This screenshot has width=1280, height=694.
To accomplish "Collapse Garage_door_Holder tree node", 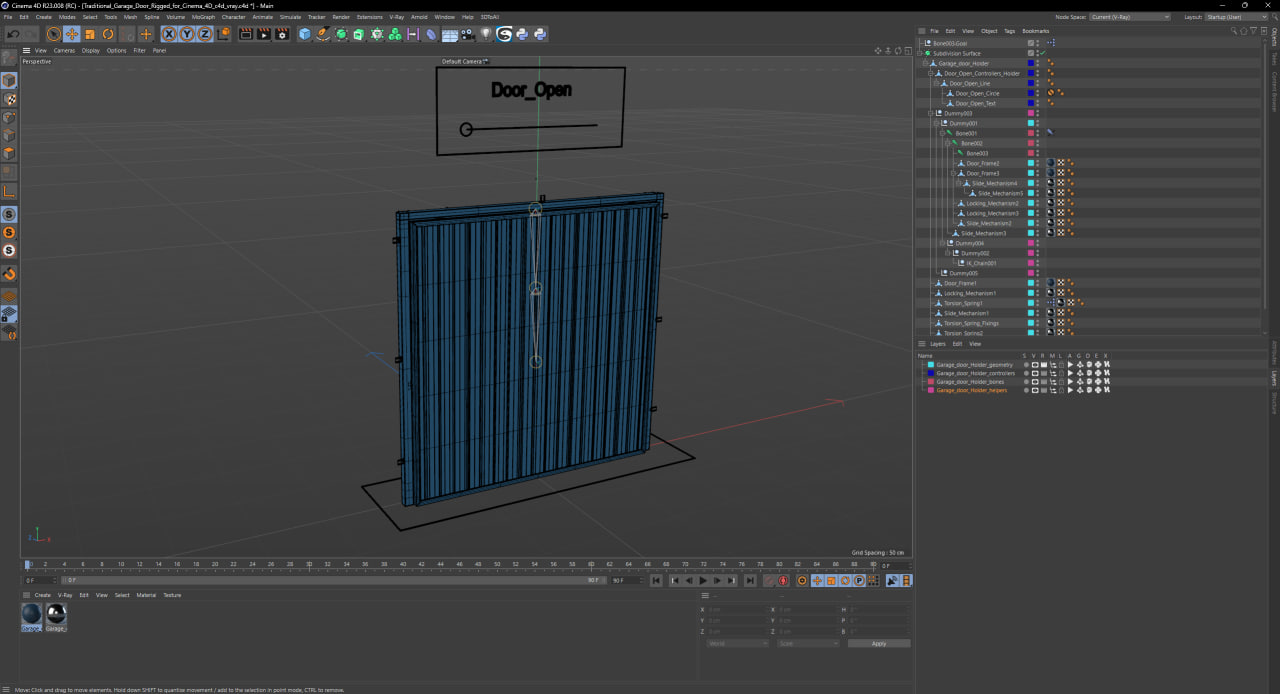I will click(925, 63).
